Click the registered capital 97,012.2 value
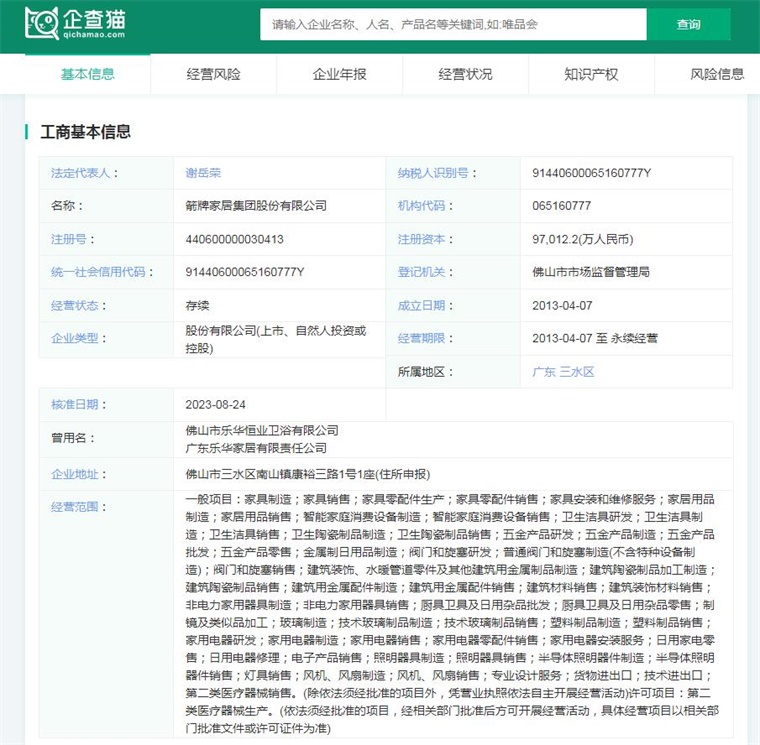760x745 pixels. point(583,239)
